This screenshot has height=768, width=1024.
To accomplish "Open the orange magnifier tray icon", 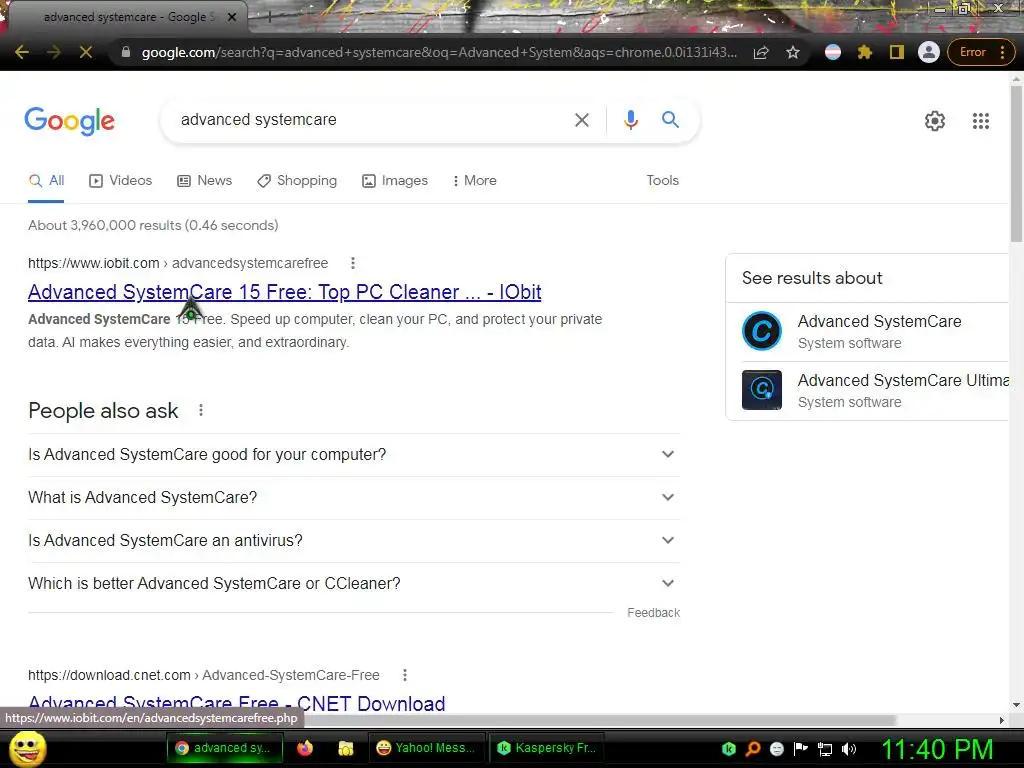I will pyautogui.click(x=753, y=749).
